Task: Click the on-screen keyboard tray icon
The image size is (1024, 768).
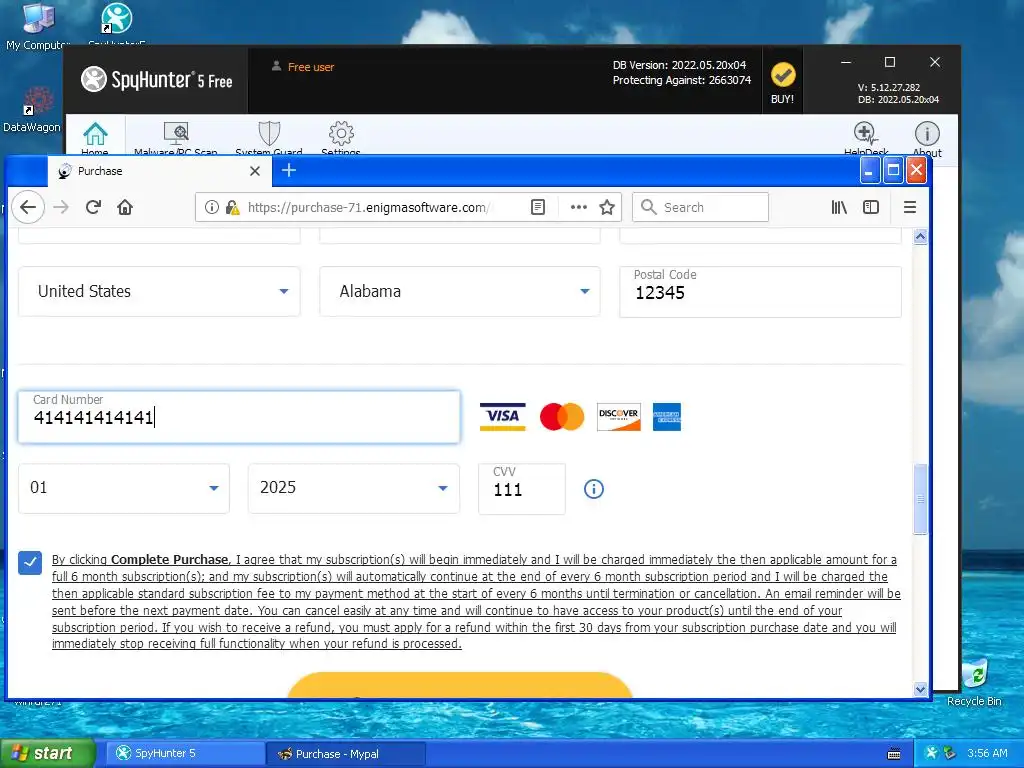Action: click(x=894, y=754)
